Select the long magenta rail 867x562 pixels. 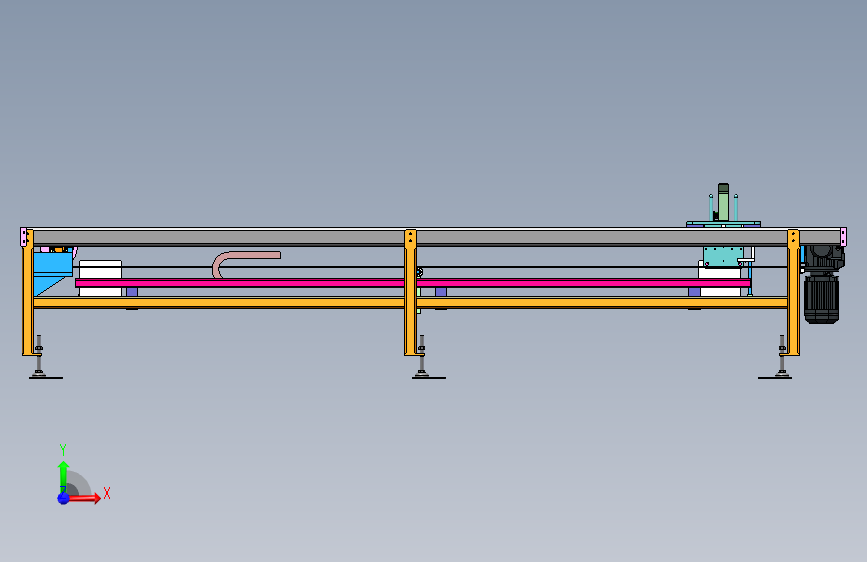tap(412, 283)
